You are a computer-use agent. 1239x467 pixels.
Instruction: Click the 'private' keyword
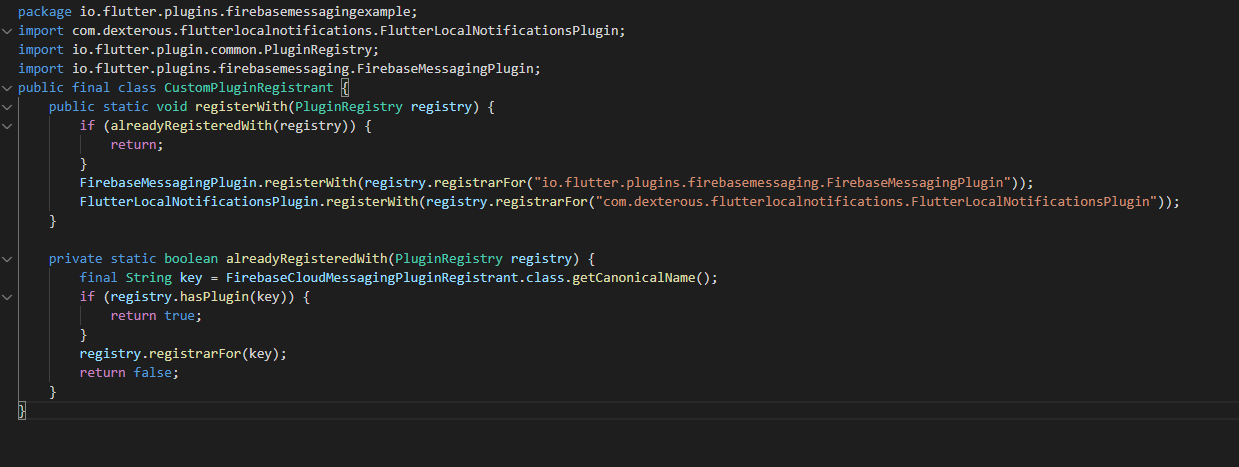pyautogui.click(x=76, y=259)
